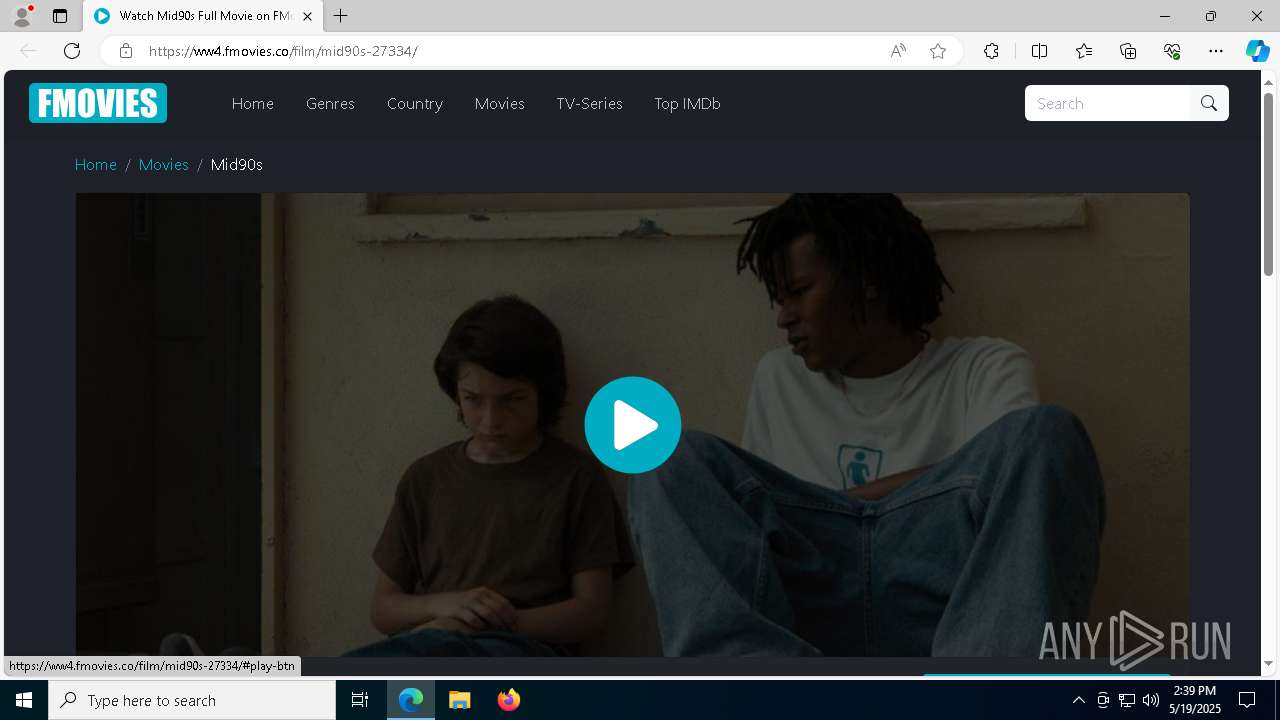Image resolution: width=1280 pixels, height=720 pixels.
Task: Open Task View on taskbar
Action: [x=360, y=700]
